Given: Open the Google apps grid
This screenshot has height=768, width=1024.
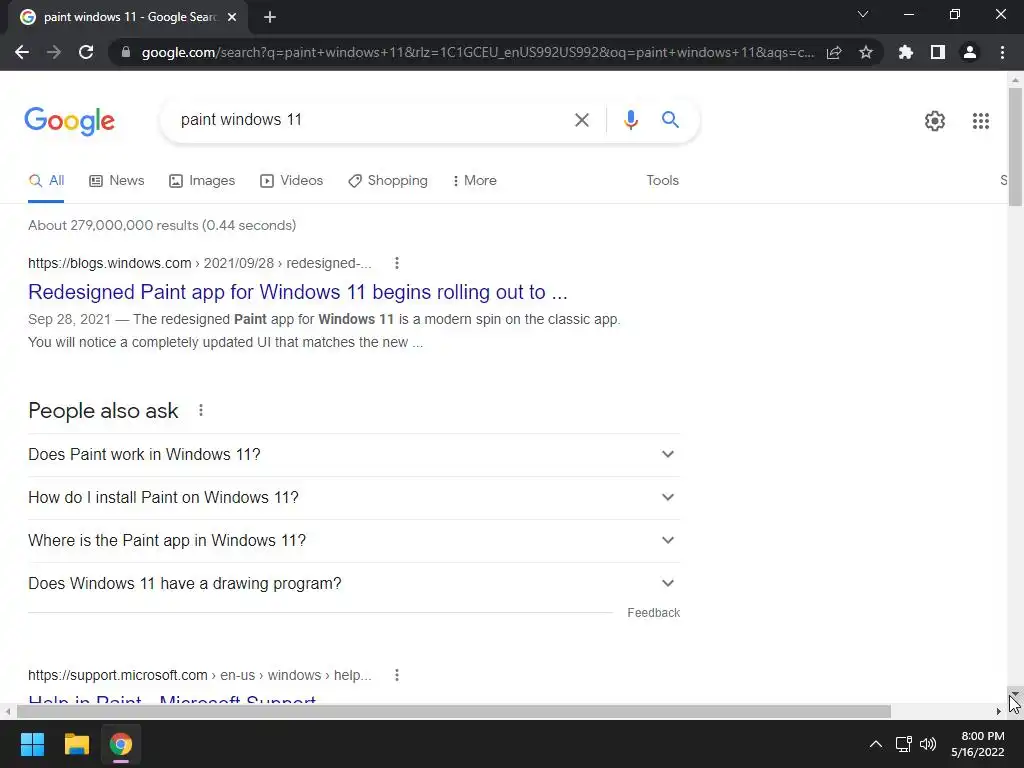Looking at the screenshot, I should 980,121.
